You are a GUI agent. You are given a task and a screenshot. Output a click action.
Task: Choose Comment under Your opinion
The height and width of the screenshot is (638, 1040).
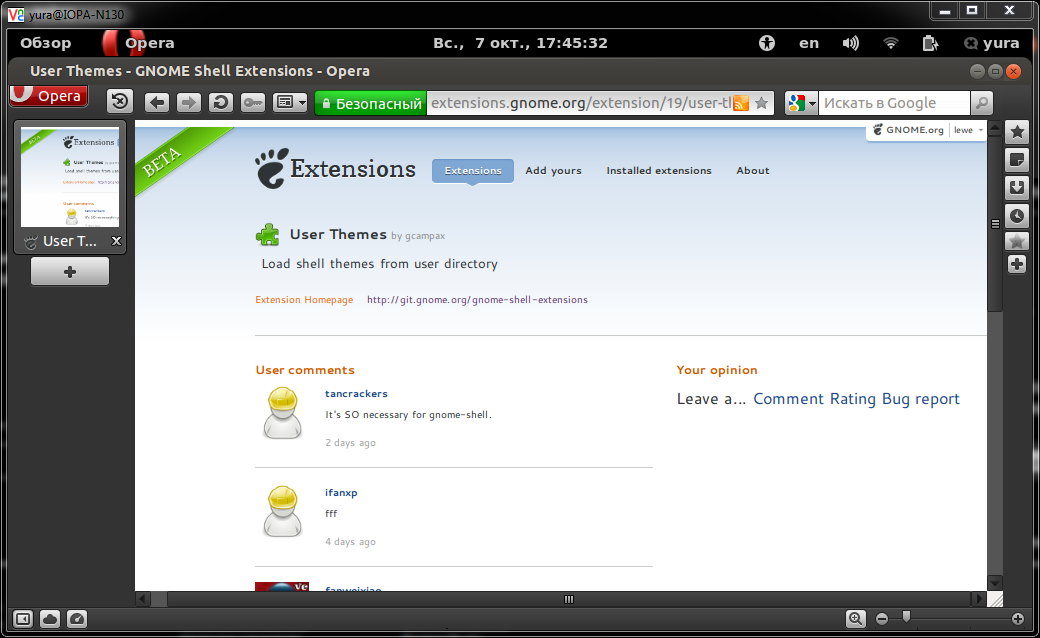coord(788,399)
